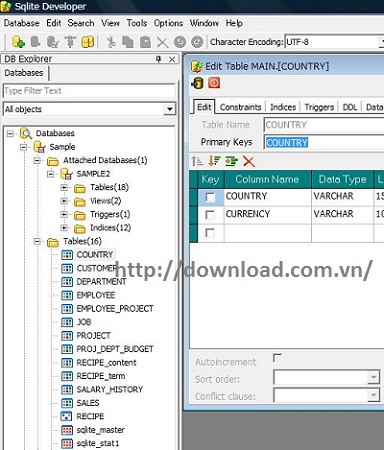Expand the Tables(18) folder under SAMPLE2

click(64, 188)
